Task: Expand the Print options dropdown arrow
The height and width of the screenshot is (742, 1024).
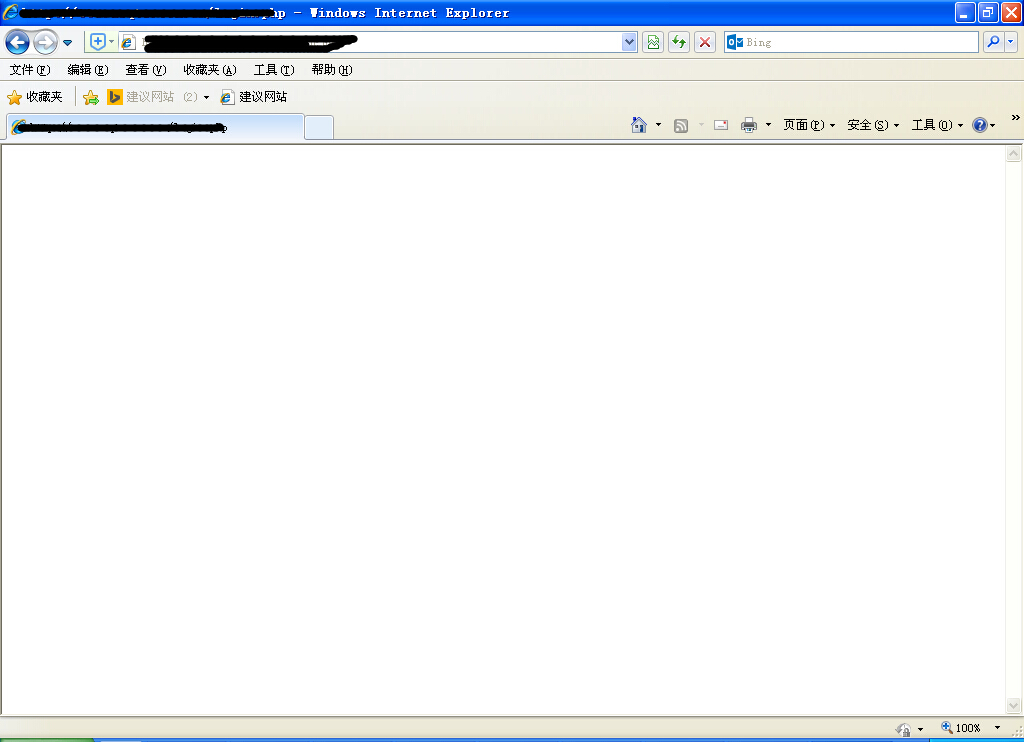Action: pos(768,125)
